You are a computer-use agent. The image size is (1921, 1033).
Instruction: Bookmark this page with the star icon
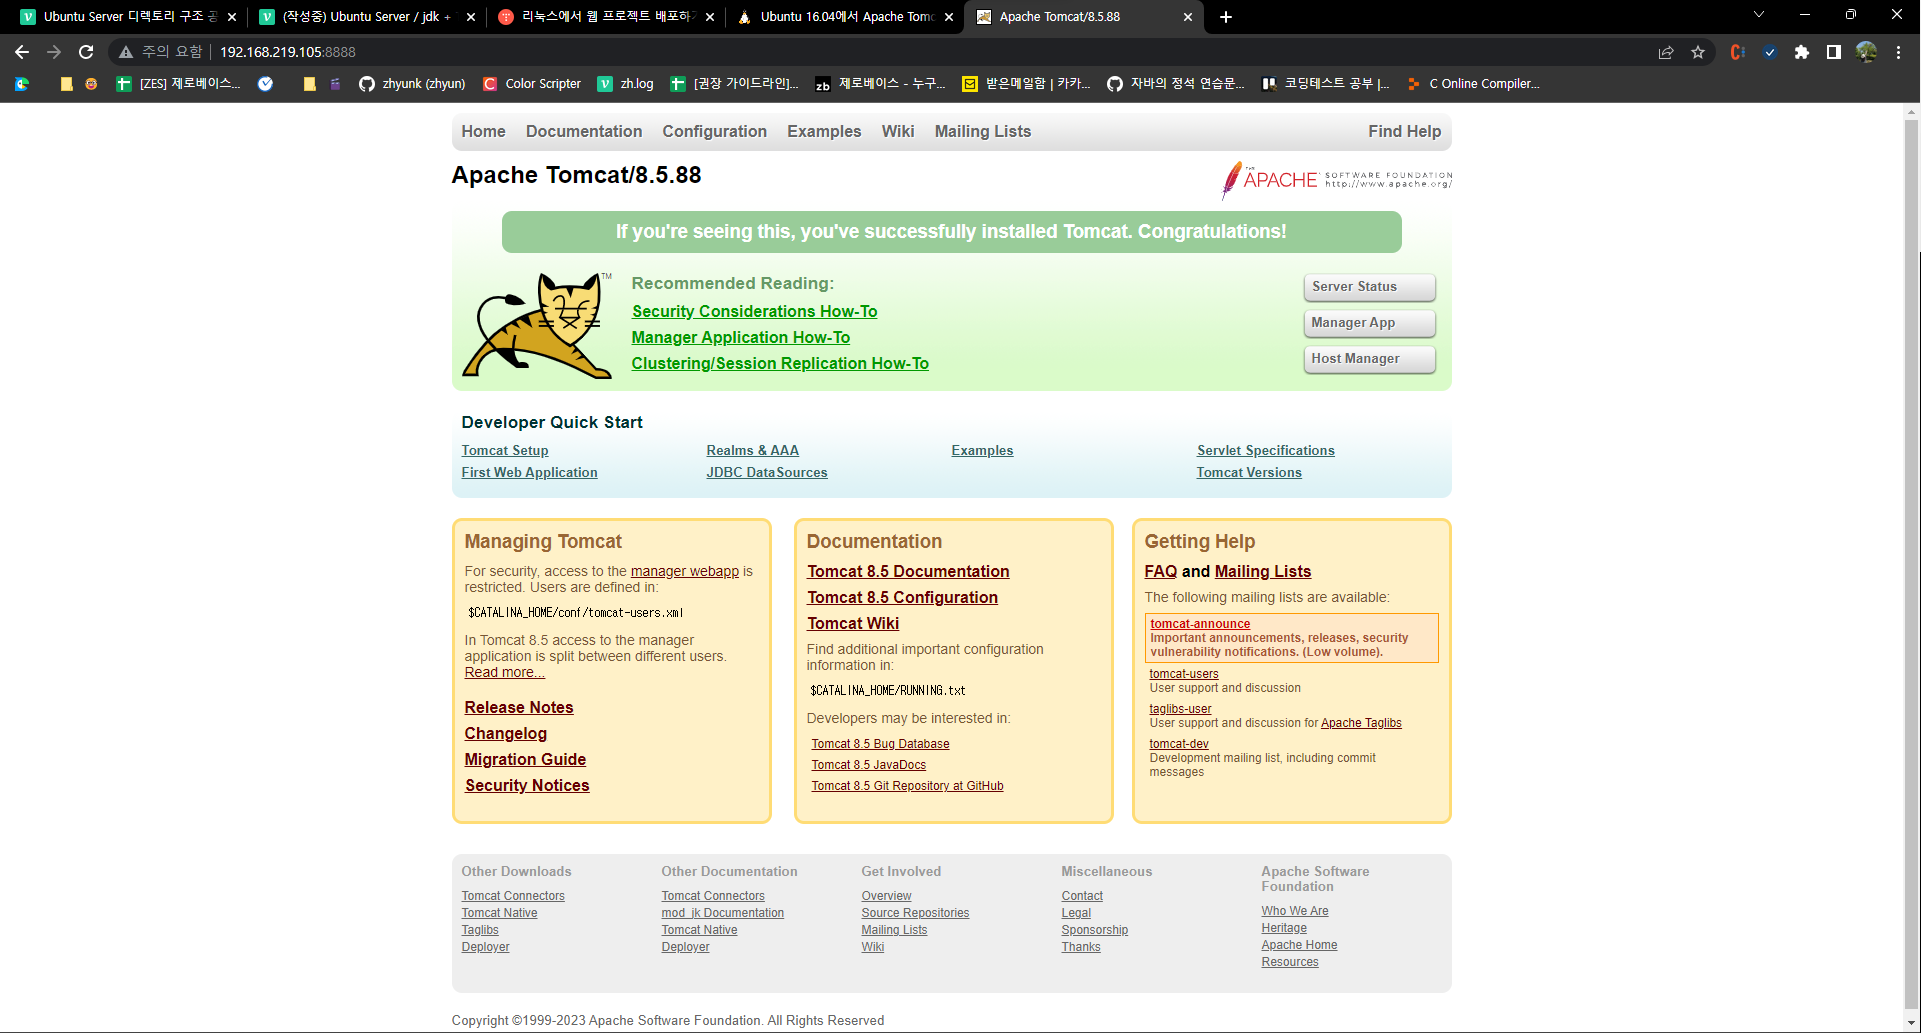coord(1698,52)
